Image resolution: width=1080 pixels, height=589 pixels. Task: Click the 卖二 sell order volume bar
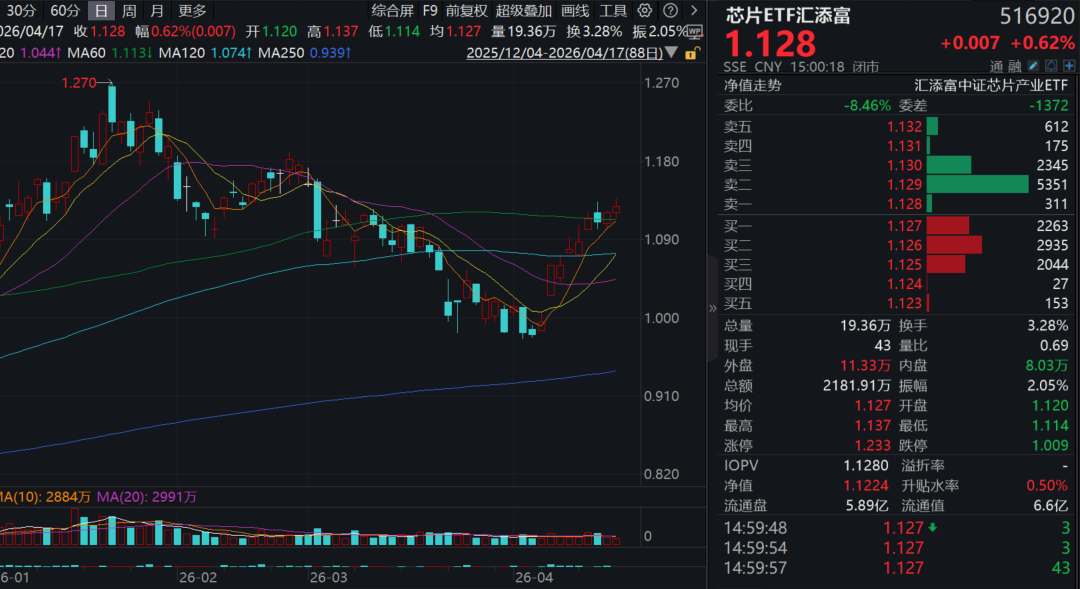(977, 184)
